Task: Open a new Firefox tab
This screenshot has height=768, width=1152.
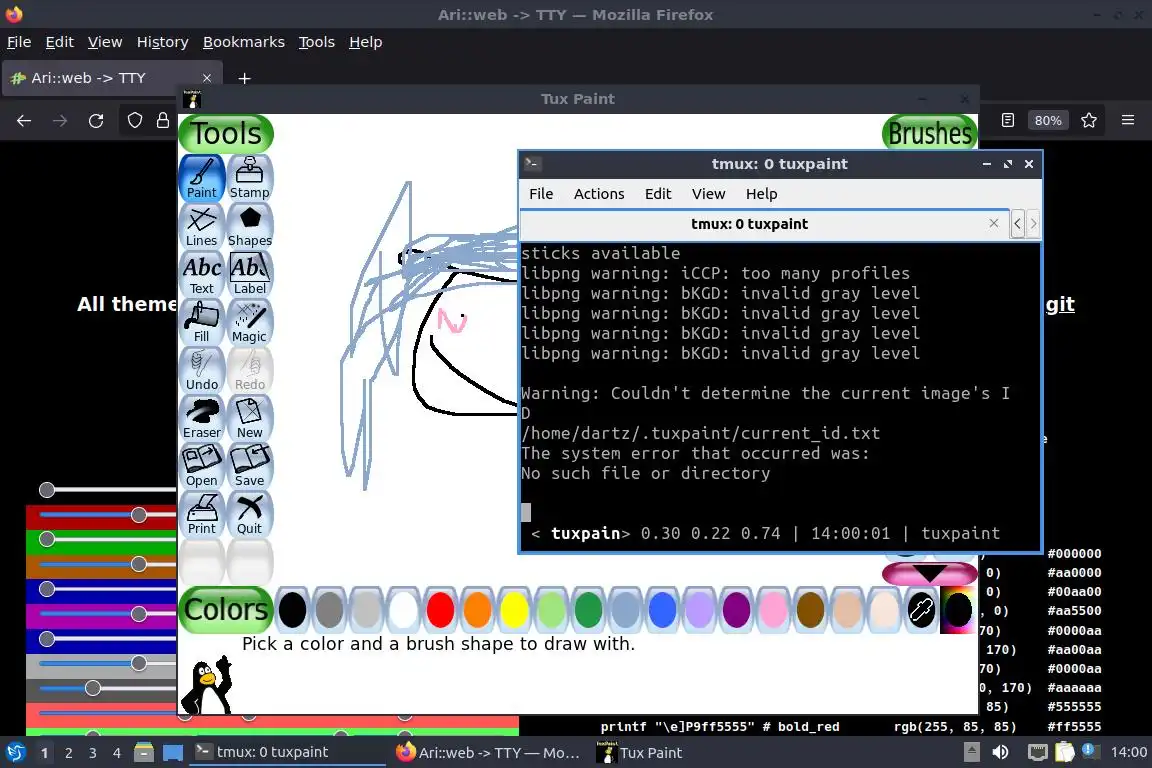Action: tap(245, 78)
